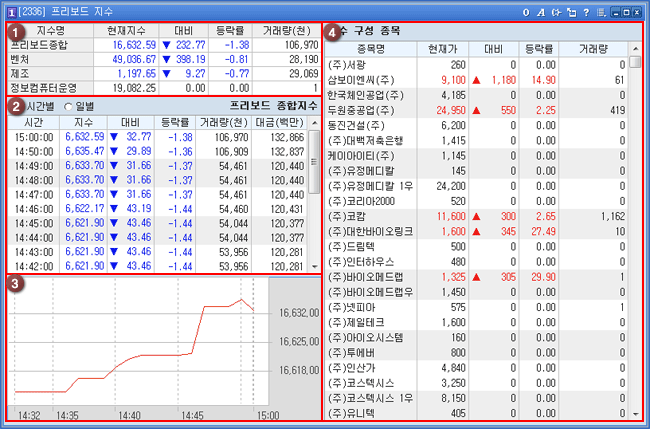
Task: Click the screen link icon in title bar
Action: [556, 10]
